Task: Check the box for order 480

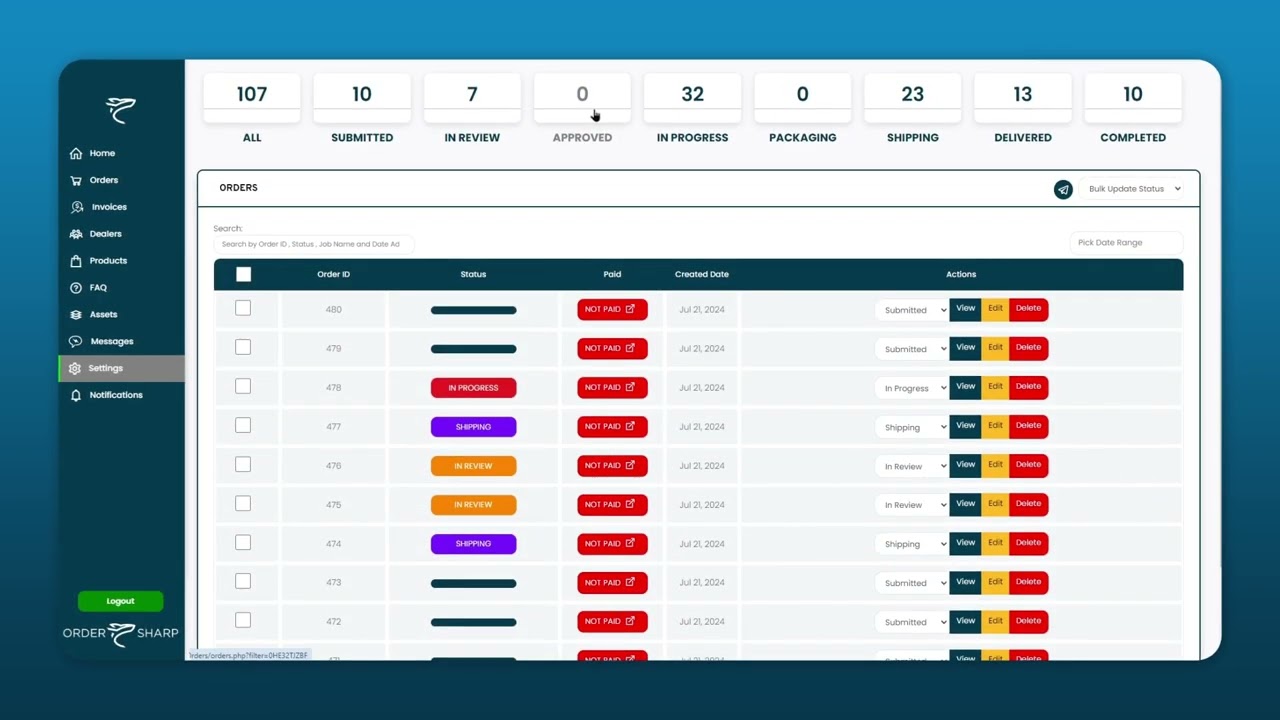Action: coord(243,308)
